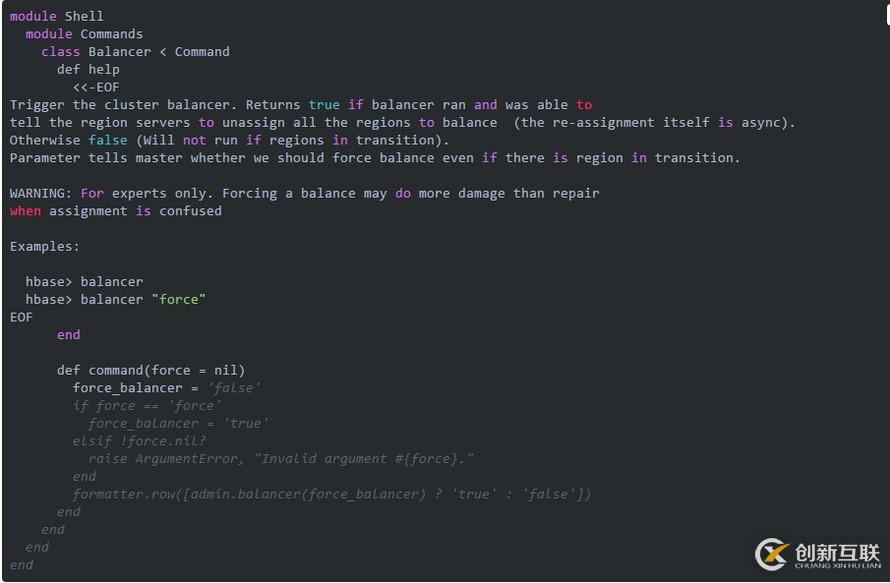Screen dimensions: 890x583
Task: Click the '<<-EOF' heredoc opener
Action: coord(96,87)
